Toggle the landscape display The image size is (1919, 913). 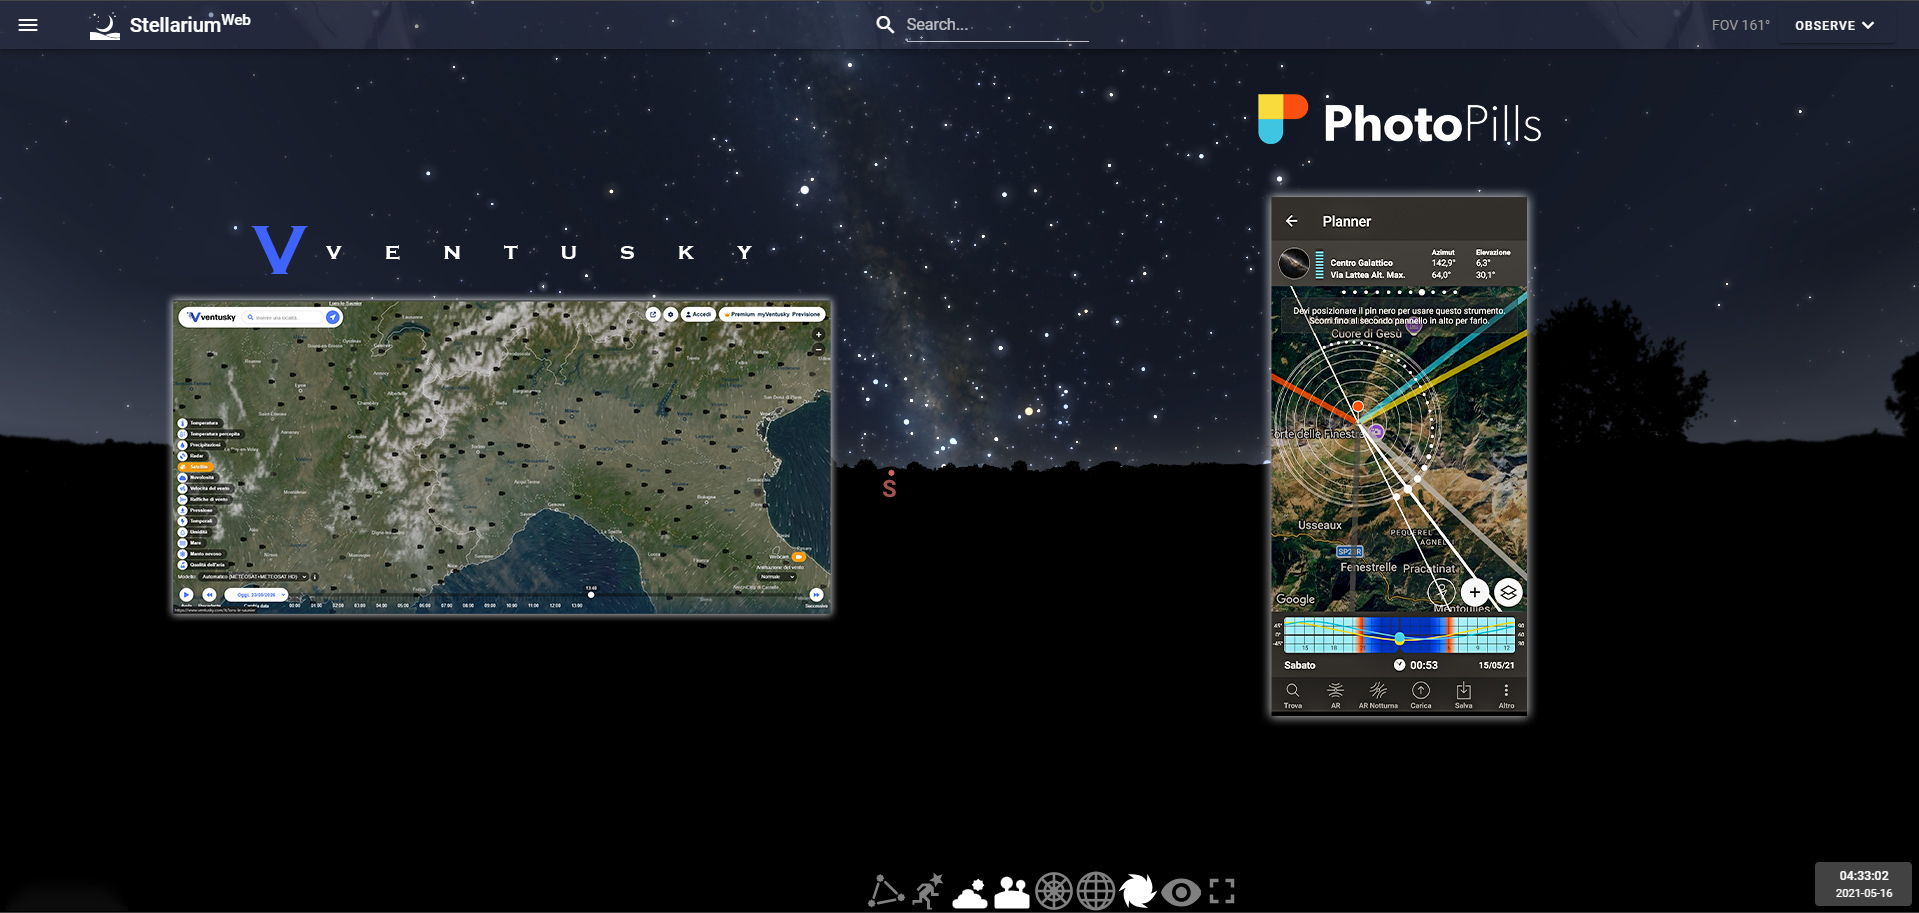pos(1012,891)
